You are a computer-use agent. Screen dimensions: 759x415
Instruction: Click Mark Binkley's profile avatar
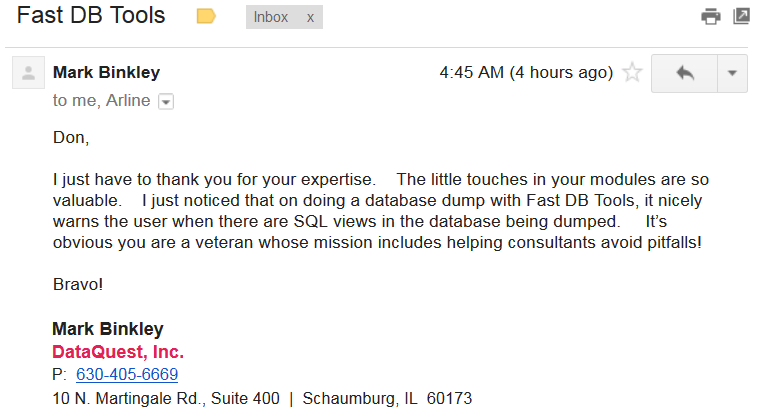click(x=28, y=73)
